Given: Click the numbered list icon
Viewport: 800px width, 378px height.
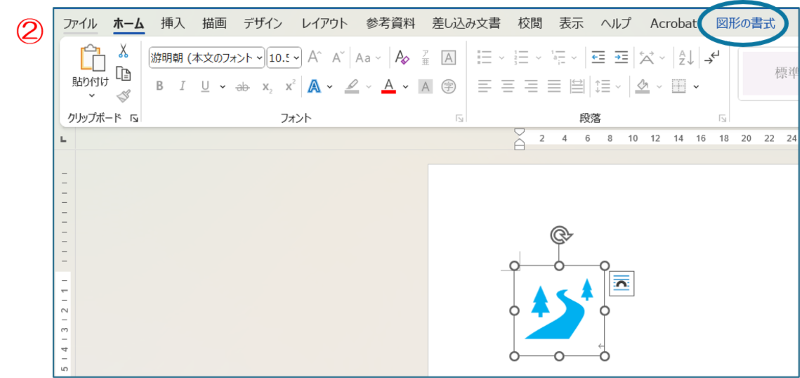Looking at the screenshot, I should click(x=521, y=58).
